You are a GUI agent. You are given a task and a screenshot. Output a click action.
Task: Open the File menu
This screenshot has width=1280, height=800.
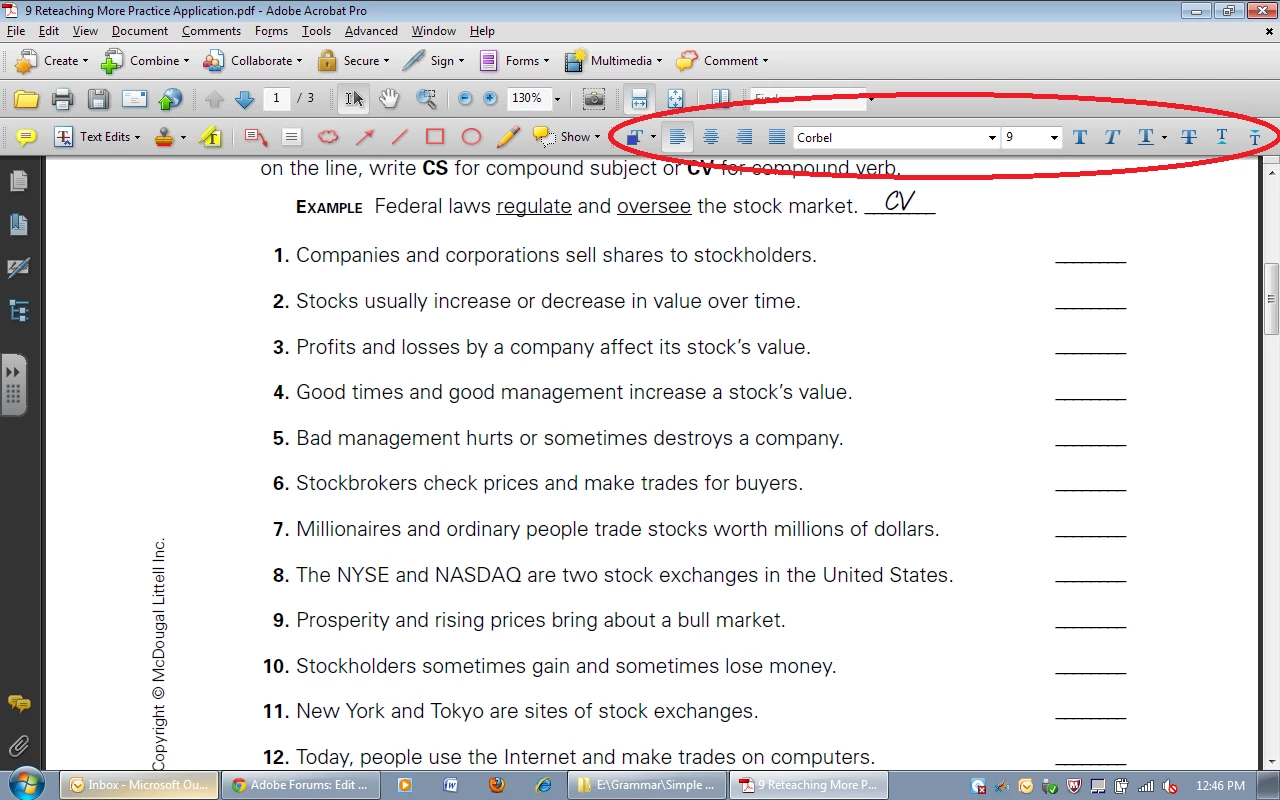[x=16, y=31]
